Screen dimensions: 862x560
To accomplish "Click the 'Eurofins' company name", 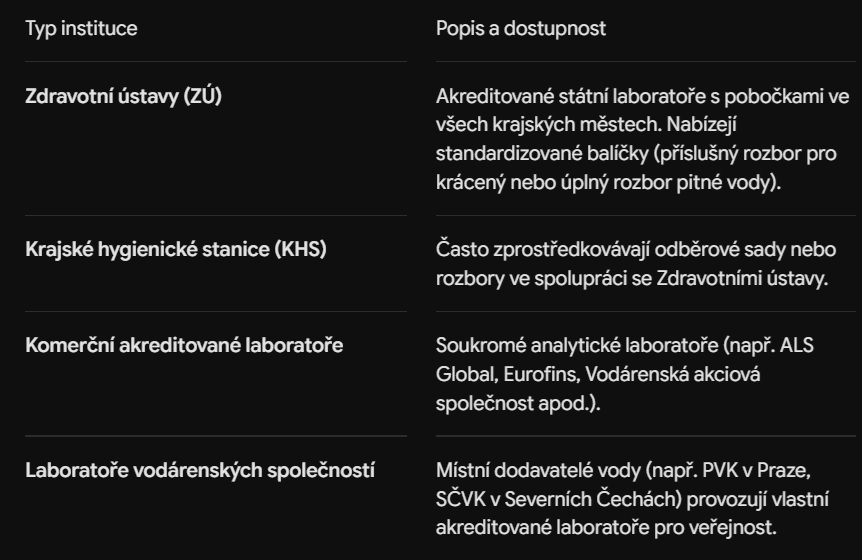I will click(541, 375).
